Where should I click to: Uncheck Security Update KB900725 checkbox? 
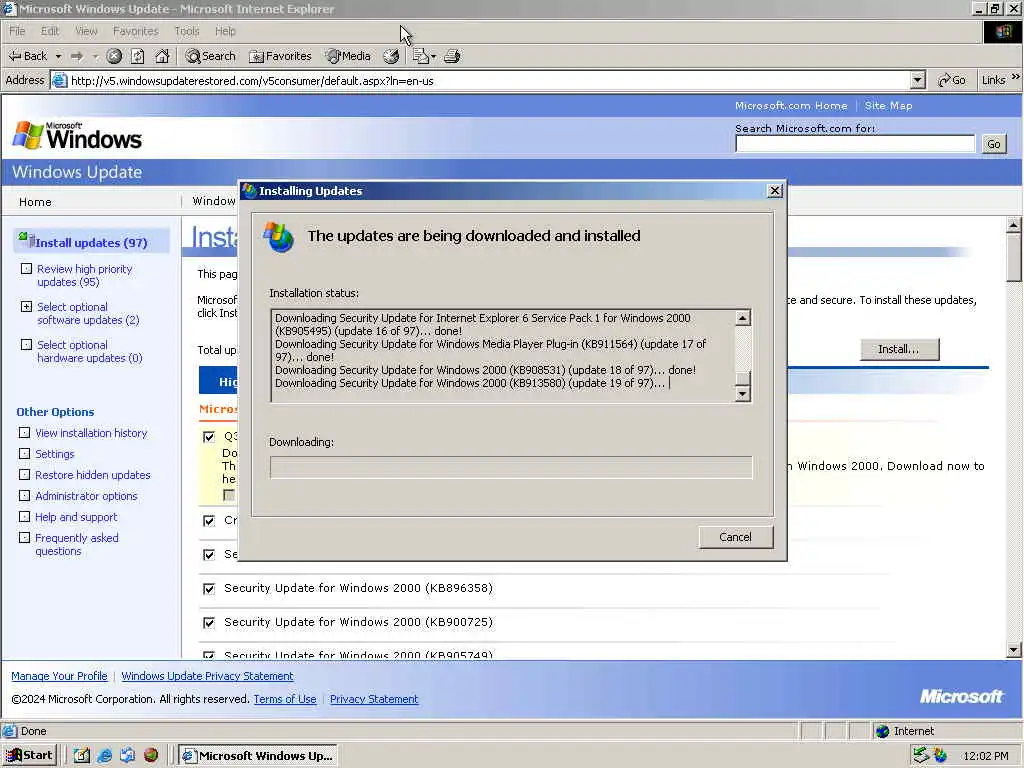tap(209, 622)
